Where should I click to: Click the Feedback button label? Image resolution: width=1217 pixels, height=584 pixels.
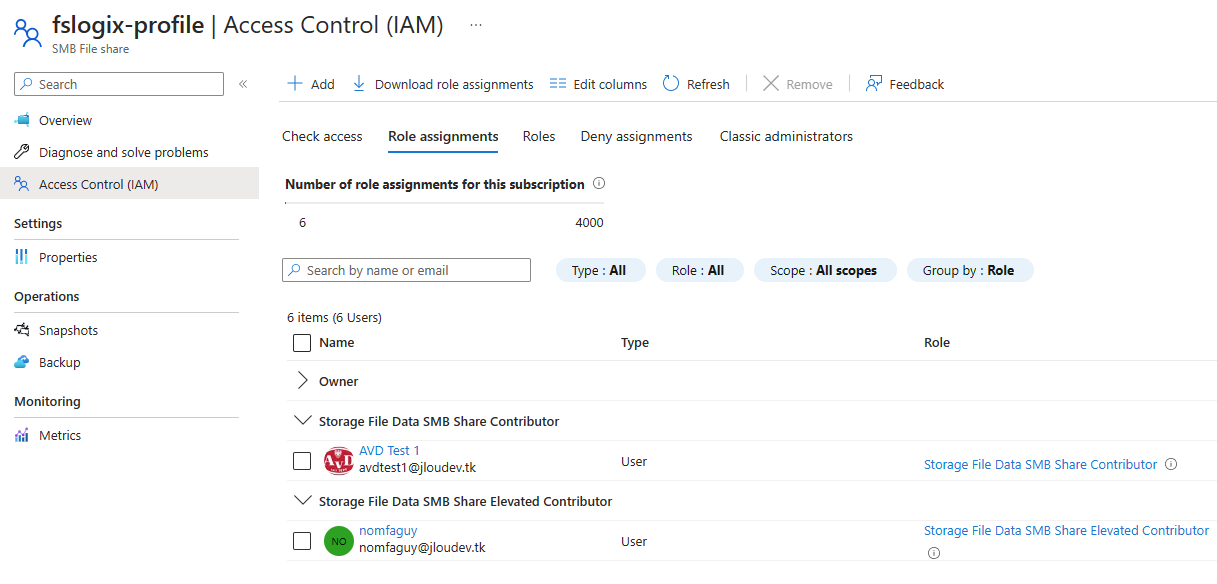click(917, 84)
